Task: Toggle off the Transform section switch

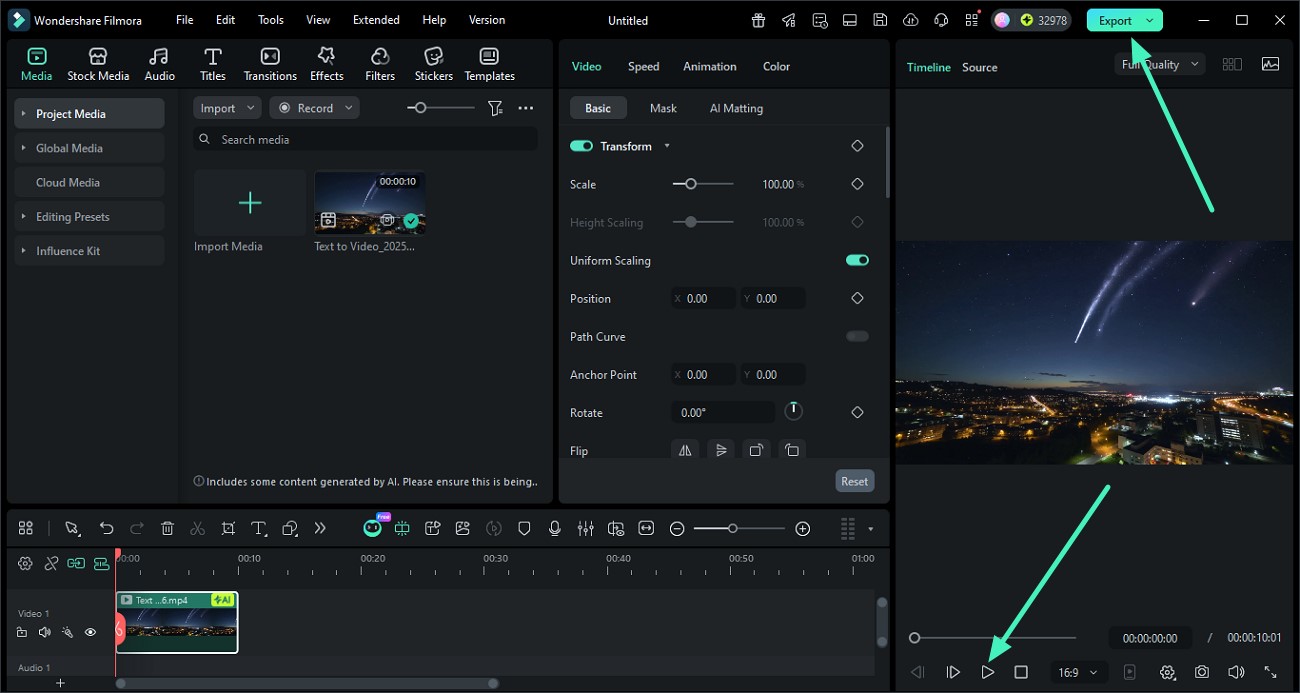Action: 581,145
